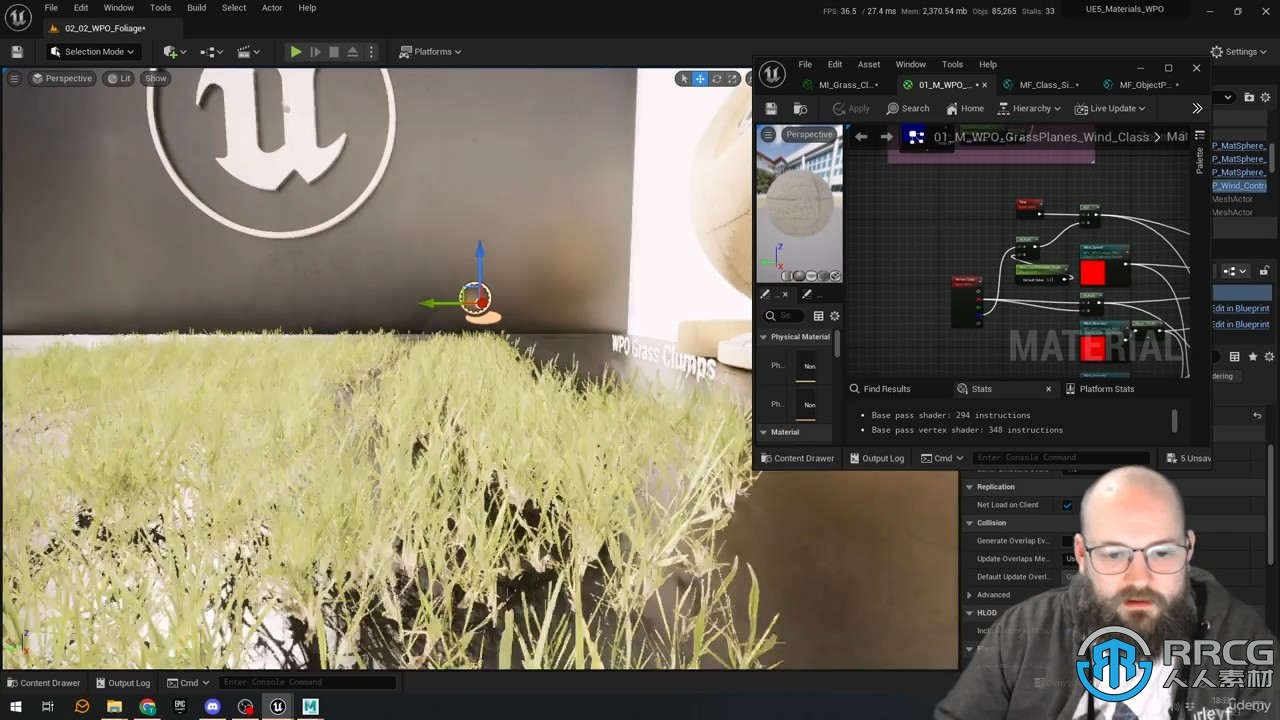
Task: Expand hidden Material Editor toolbar items
Action: tap(1197, 108)
